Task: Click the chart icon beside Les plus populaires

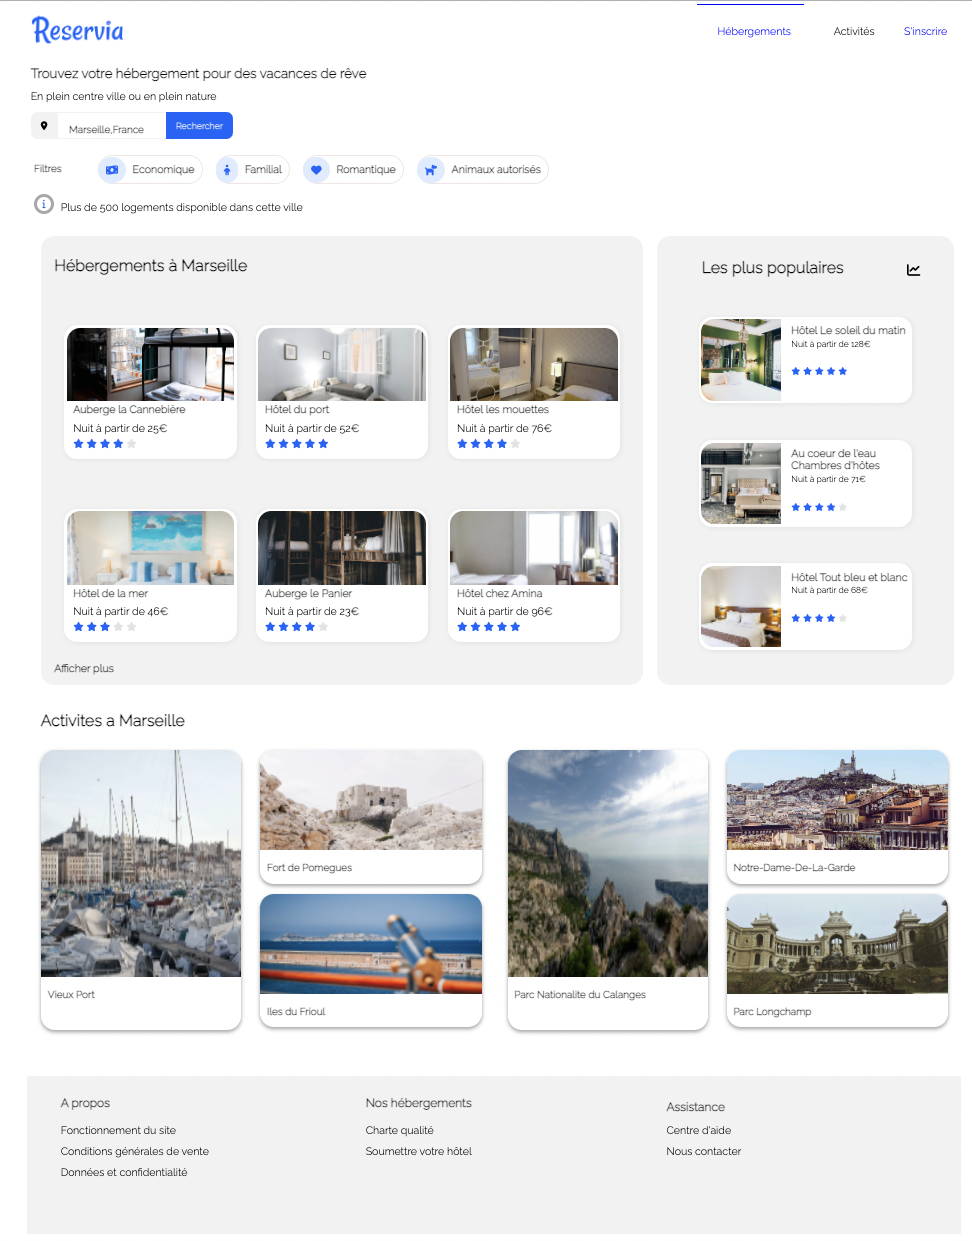Action: [x=913, y=269]
